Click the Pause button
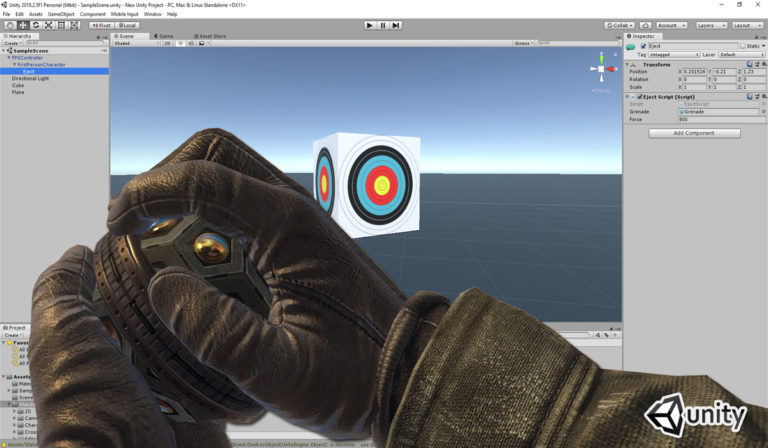Screen dimensions: 768x448 383,25
